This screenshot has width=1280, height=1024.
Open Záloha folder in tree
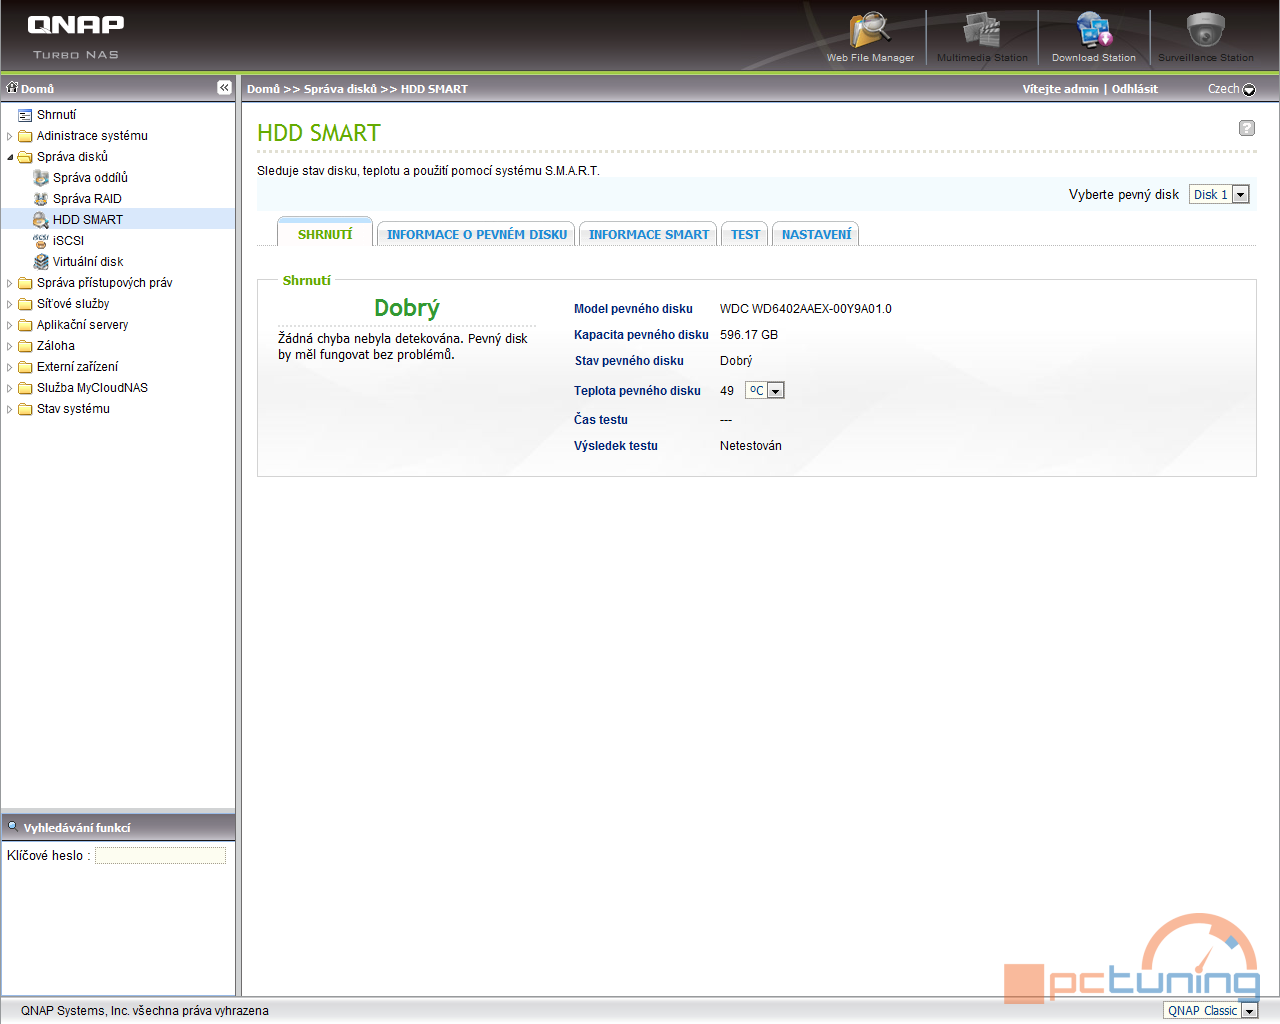pos(56,346)
